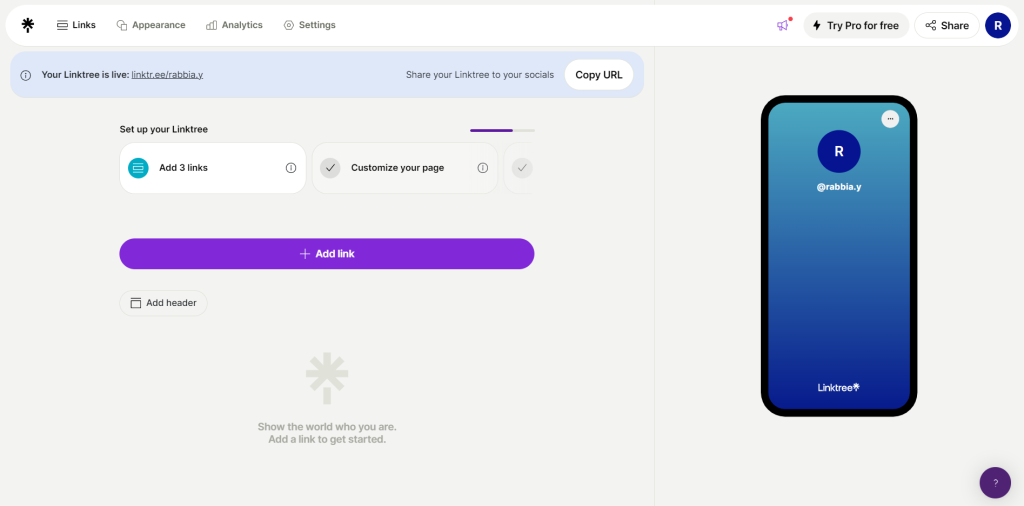
Task: Click info icon on Add 3 links card
Action: click(291, 168)
